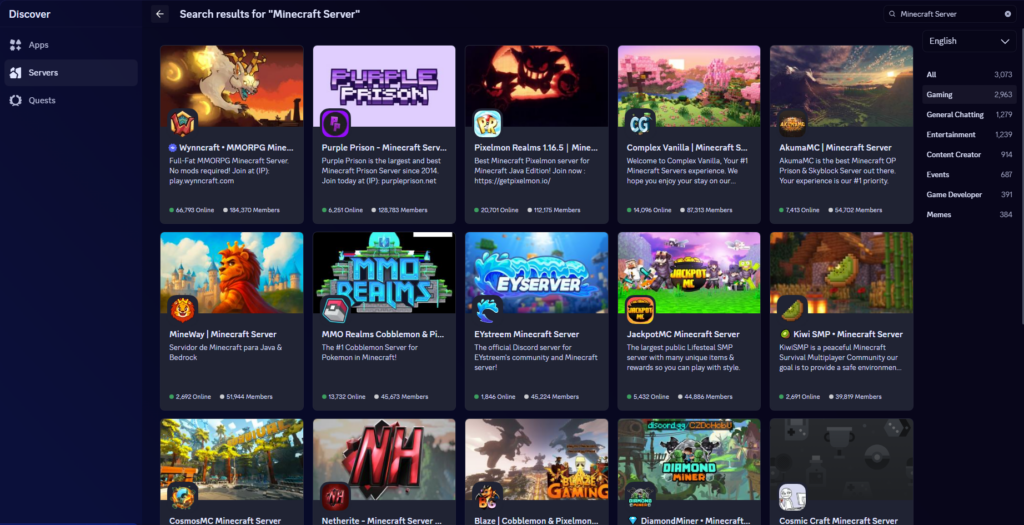Click the Wynncraft server avatar icon
1024x525 pixels.
coord(182,123)
